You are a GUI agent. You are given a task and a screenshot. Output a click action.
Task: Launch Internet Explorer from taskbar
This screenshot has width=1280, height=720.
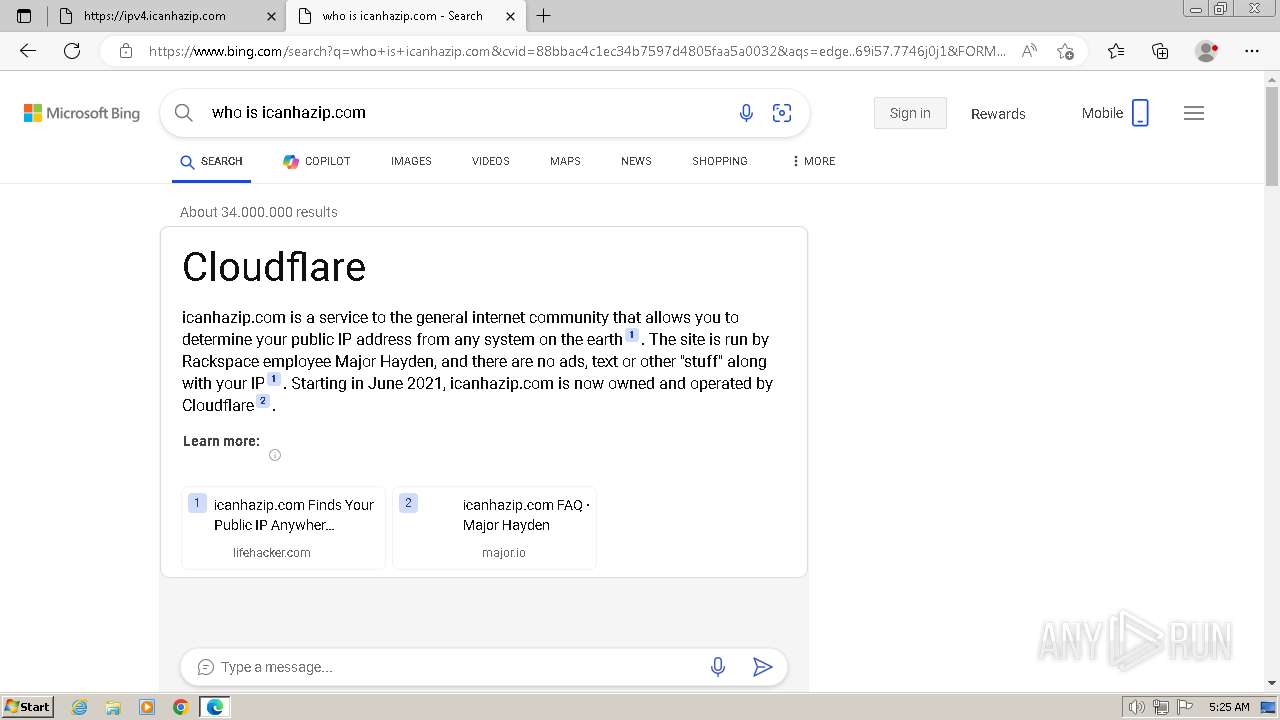(x=79, y=707)
